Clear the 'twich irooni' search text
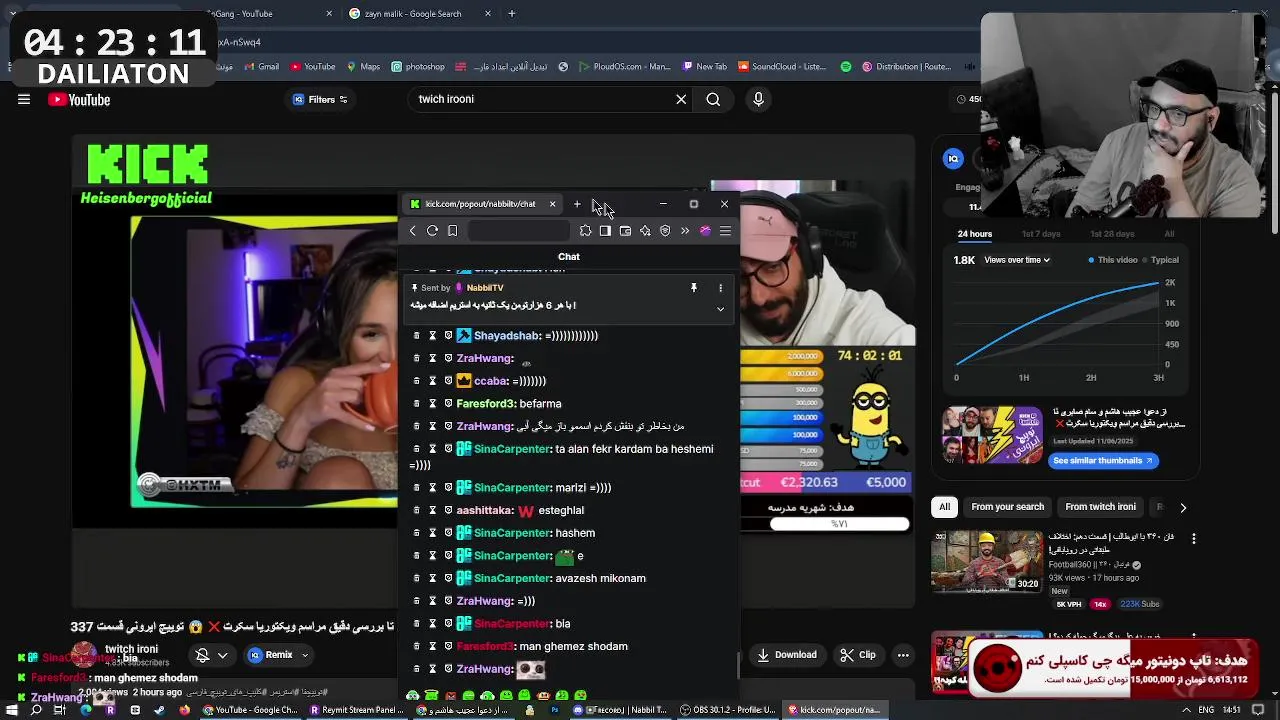 click(681, 99)
